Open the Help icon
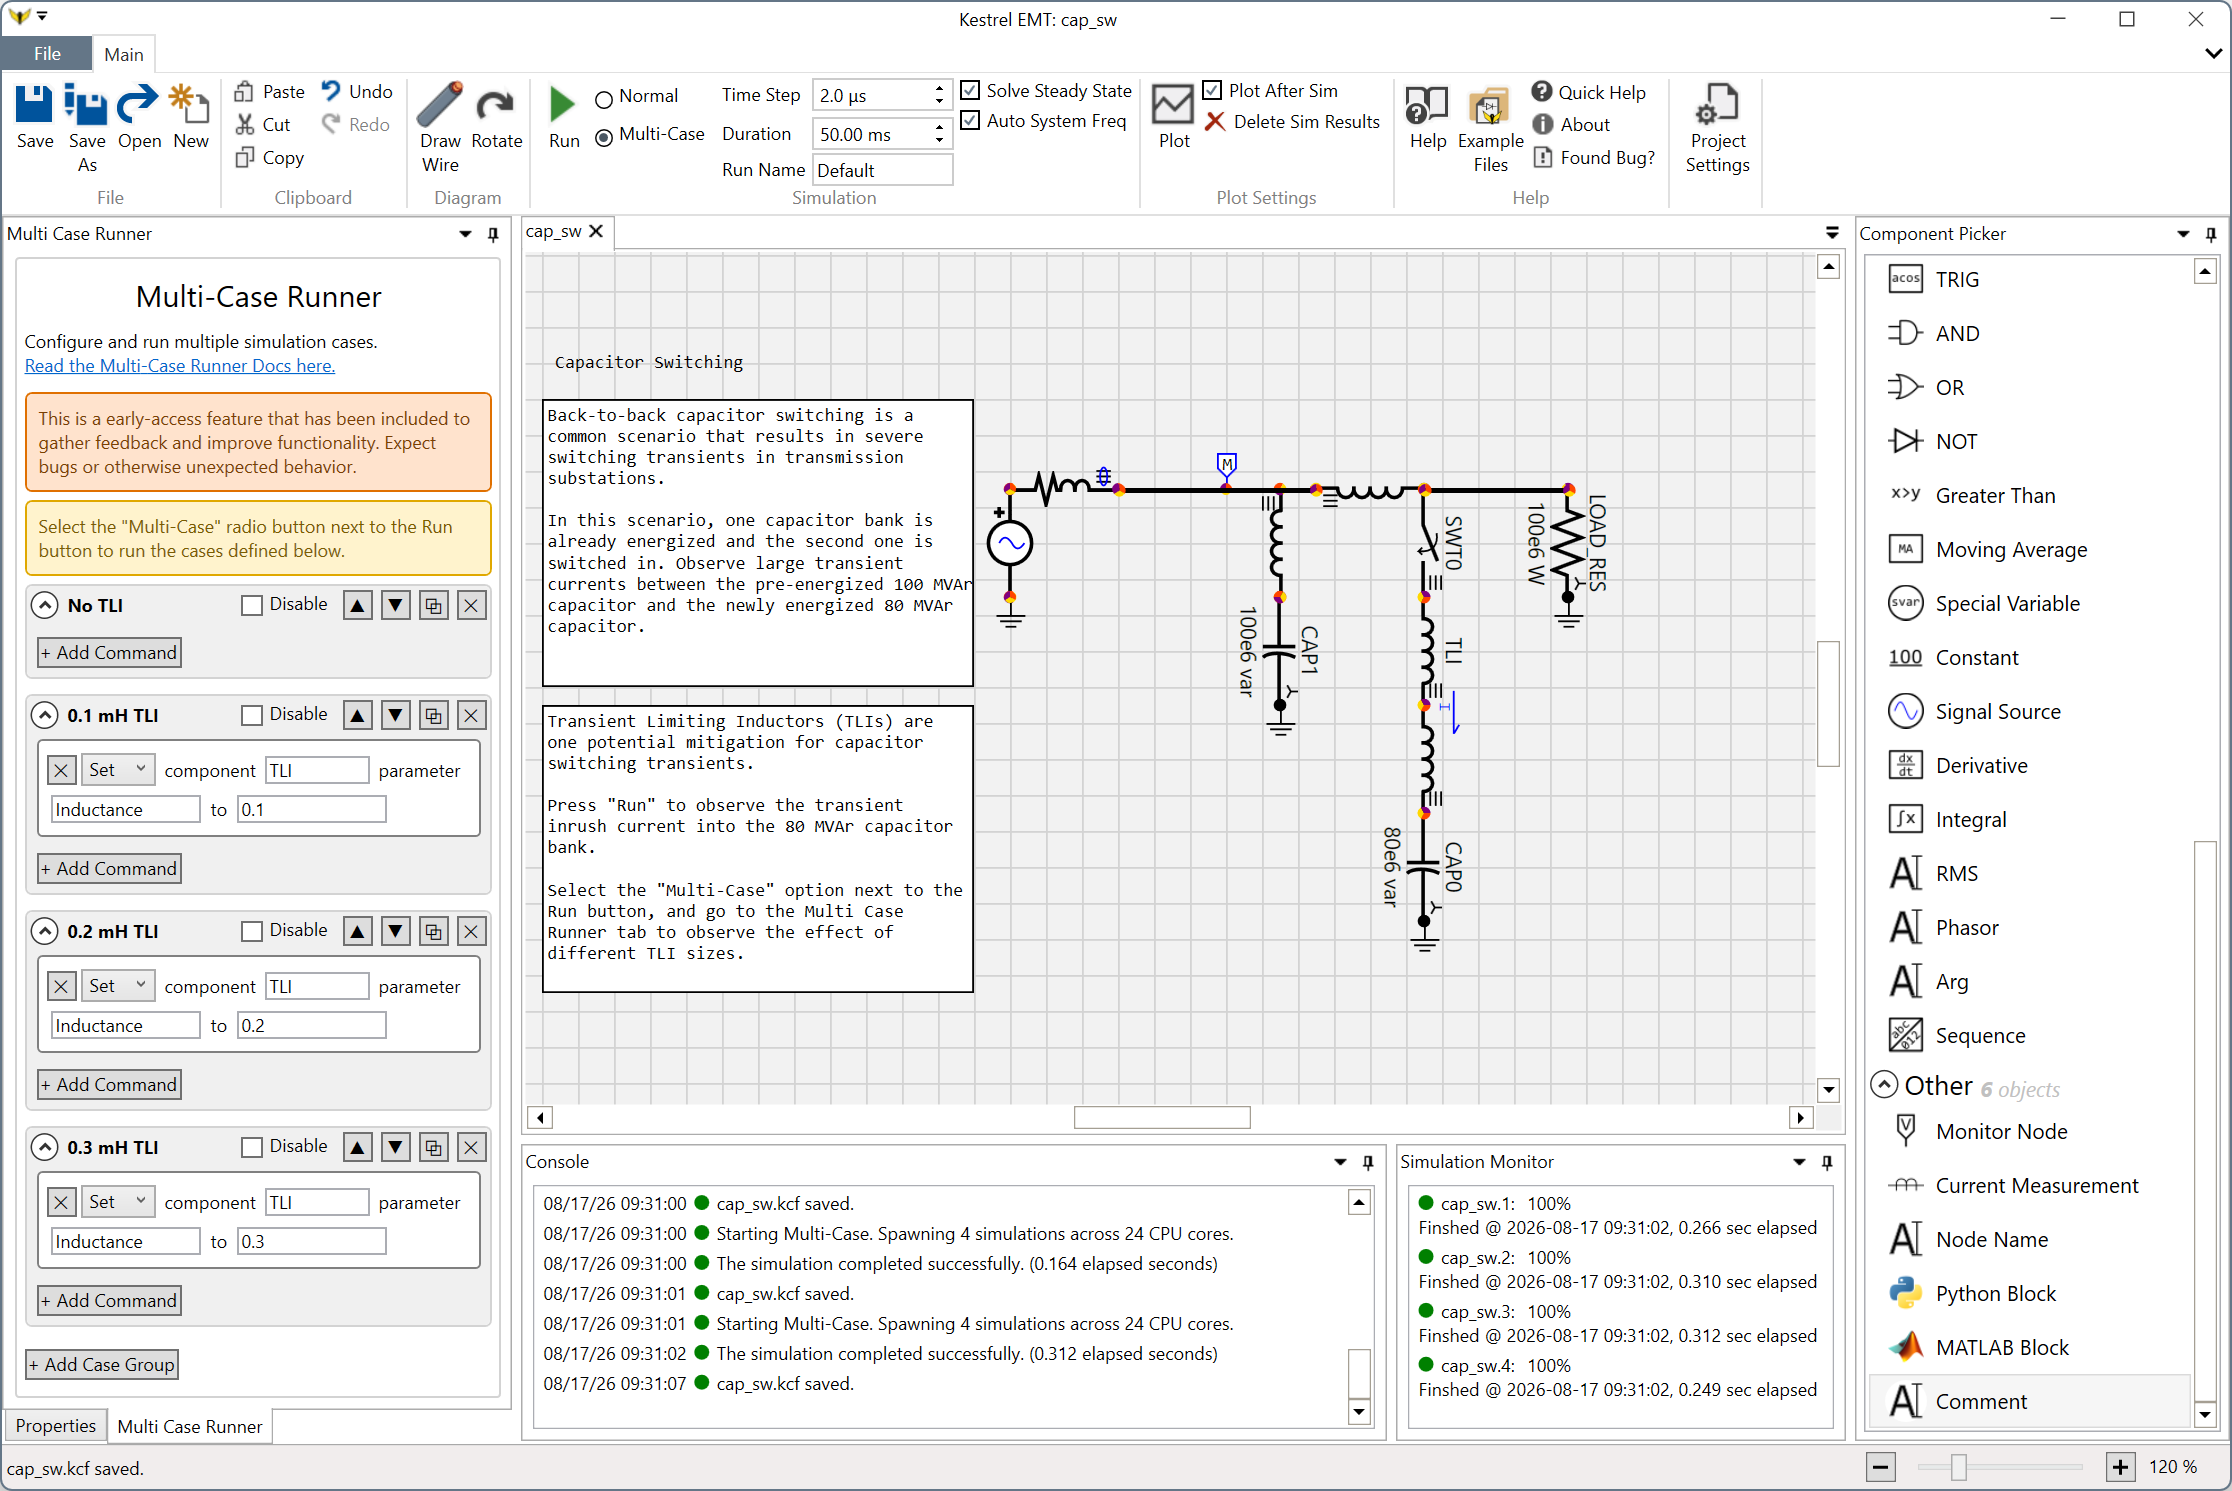Viewport: 2232px width, 1491px height. [1427, 104]
